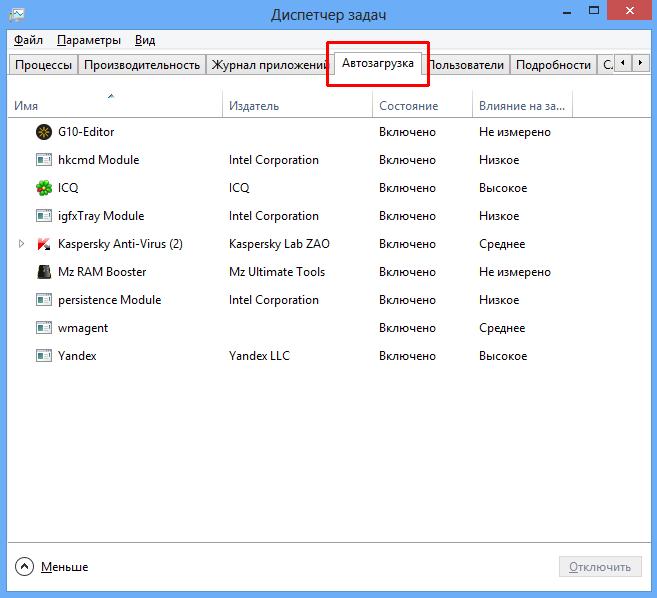Select the Kaspersky Anti-Virus (2) entry name

[120, 244]
